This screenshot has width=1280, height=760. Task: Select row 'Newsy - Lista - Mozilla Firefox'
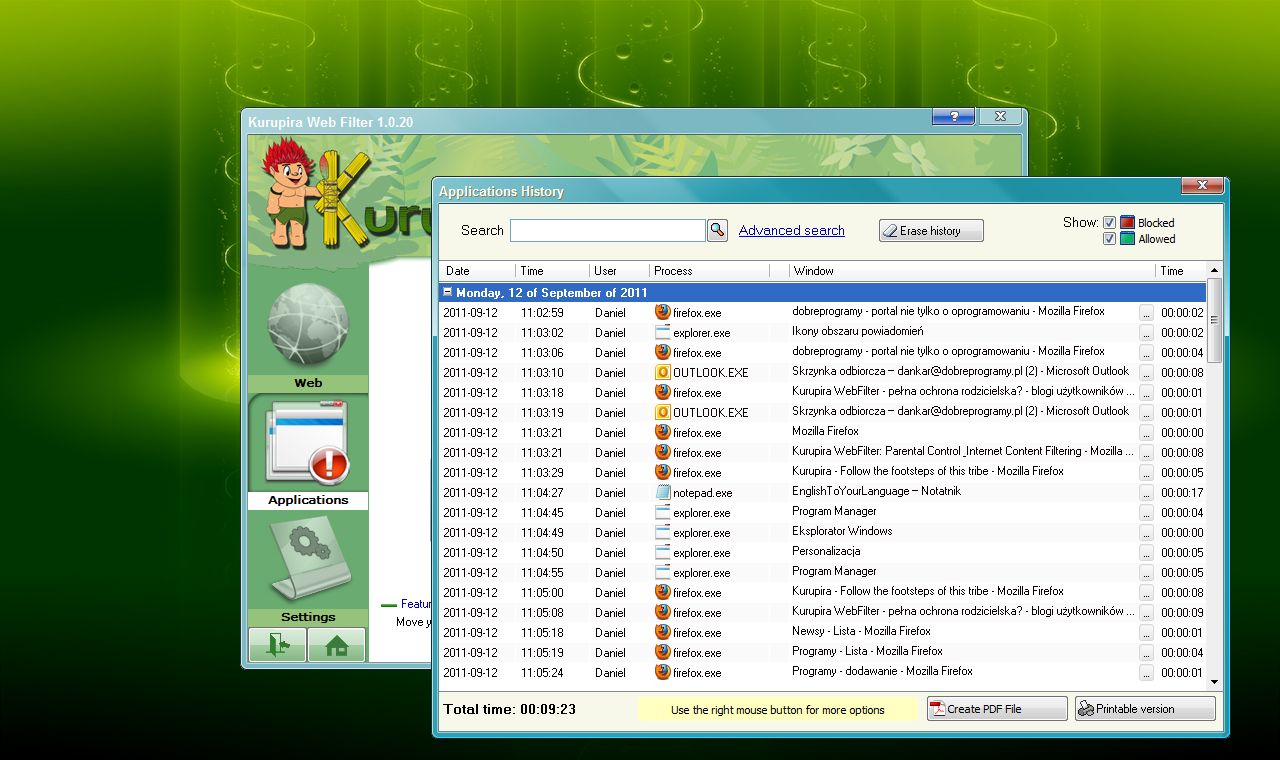(x=823, y=632)
